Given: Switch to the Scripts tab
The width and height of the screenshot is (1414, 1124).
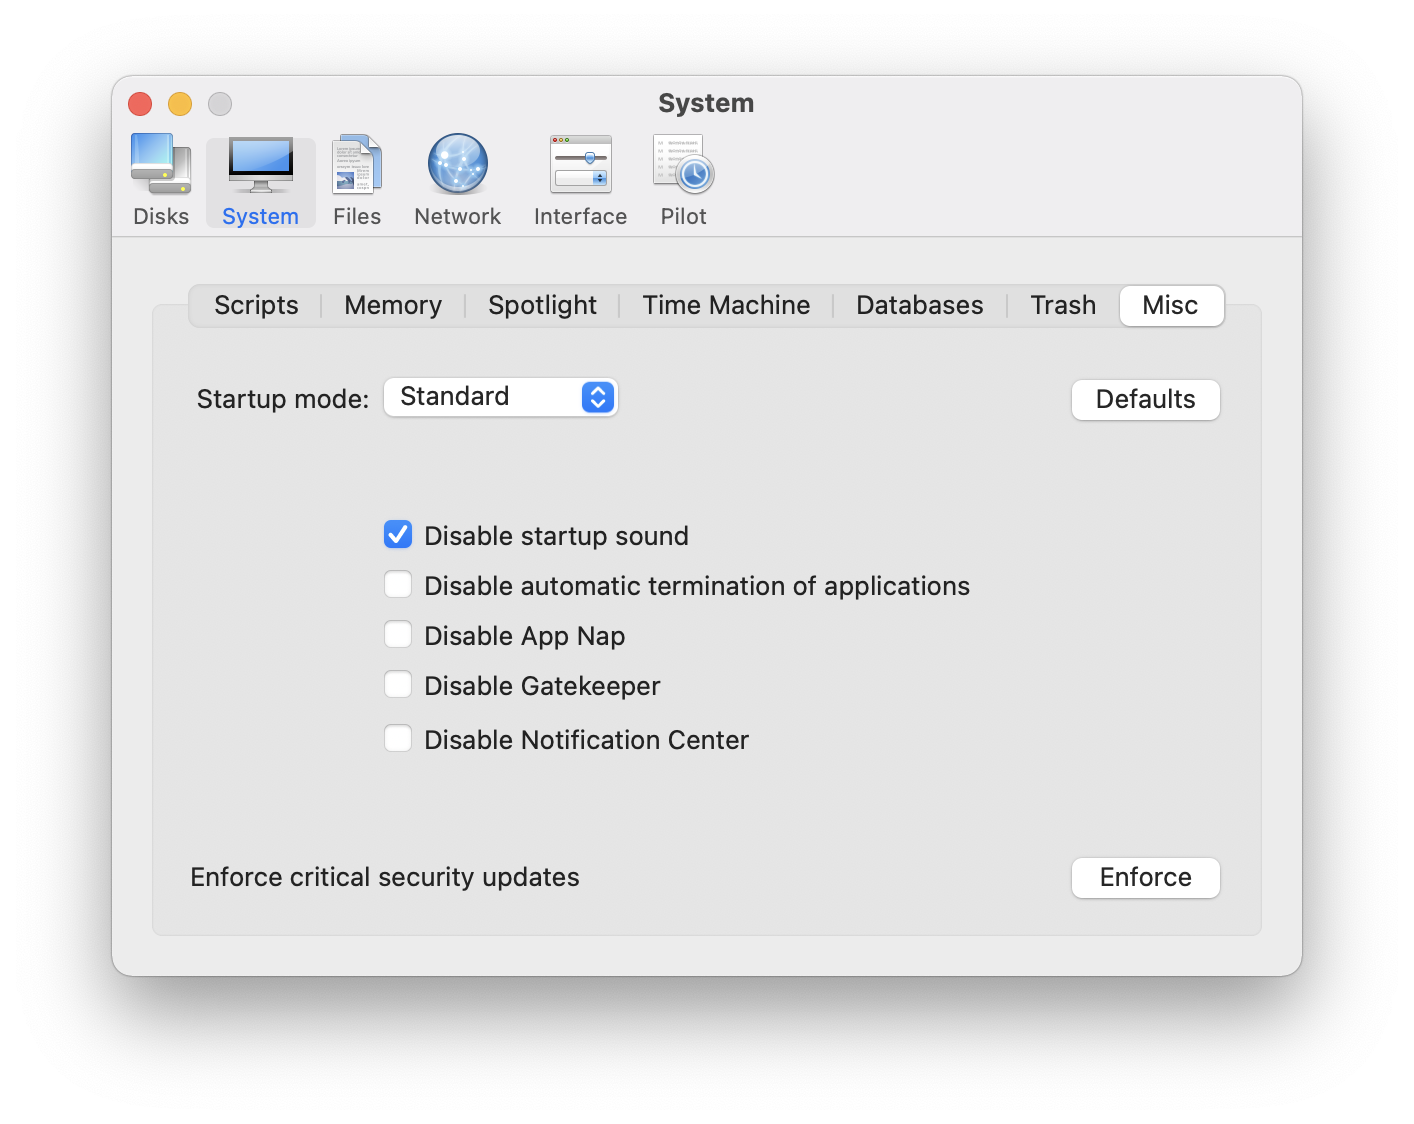Looking at the screenshot, I should (256, 306).
